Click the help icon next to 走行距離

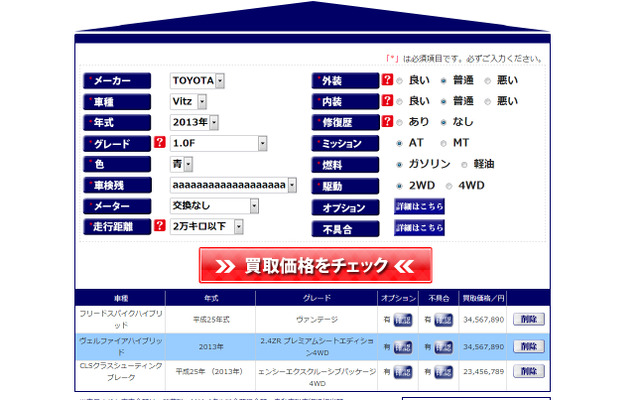(160, 225)
